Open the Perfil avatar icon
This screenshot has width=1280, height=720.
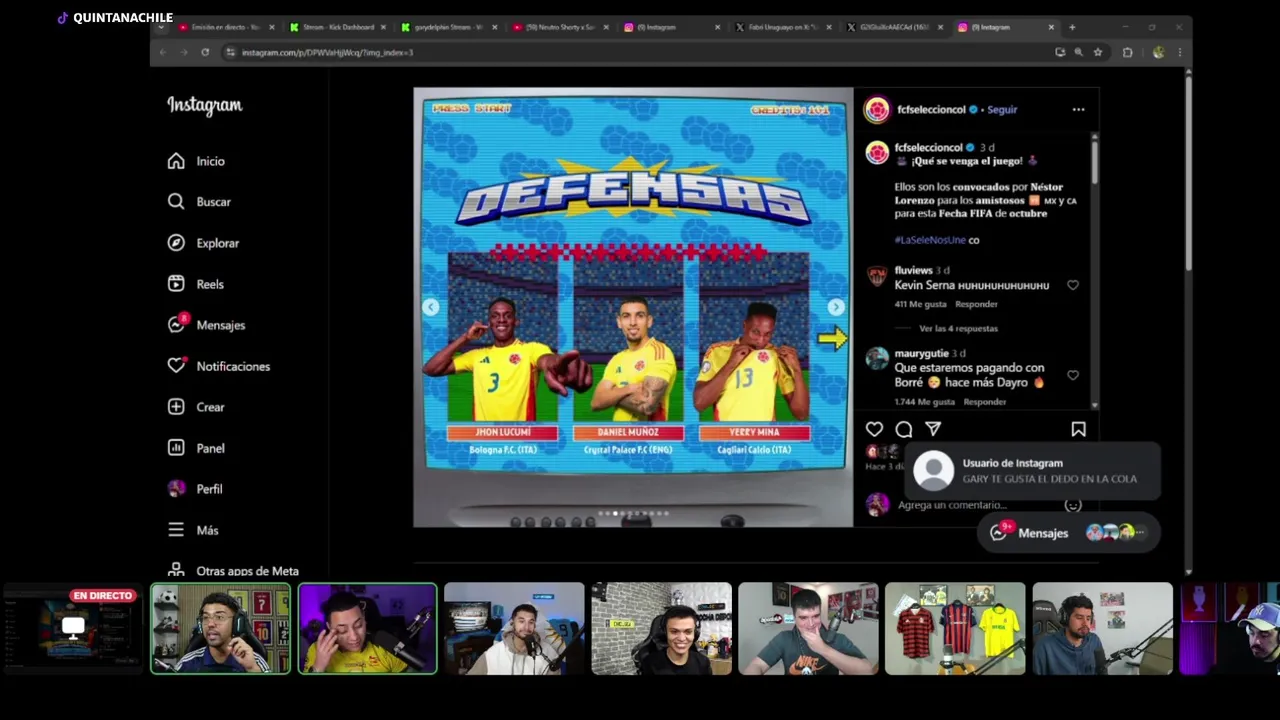[x=176, y=489]
